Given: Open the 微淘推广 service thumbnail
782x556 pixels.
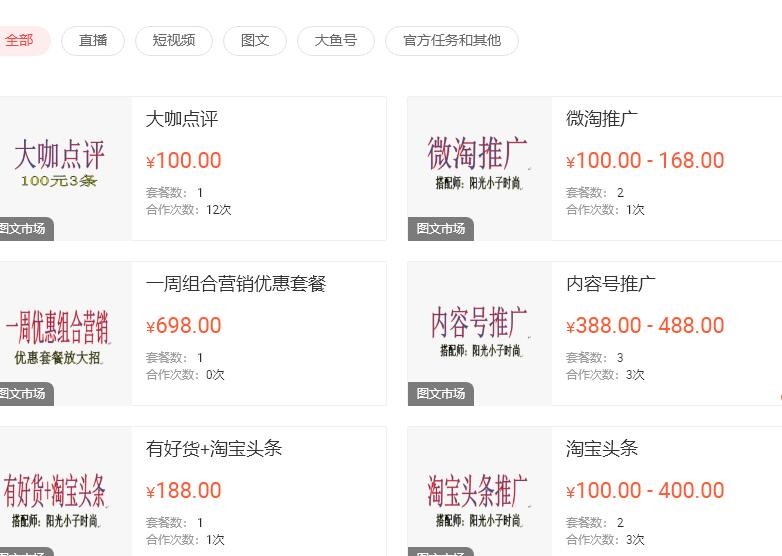Looking at the screenshot, I should click(480, 169).
